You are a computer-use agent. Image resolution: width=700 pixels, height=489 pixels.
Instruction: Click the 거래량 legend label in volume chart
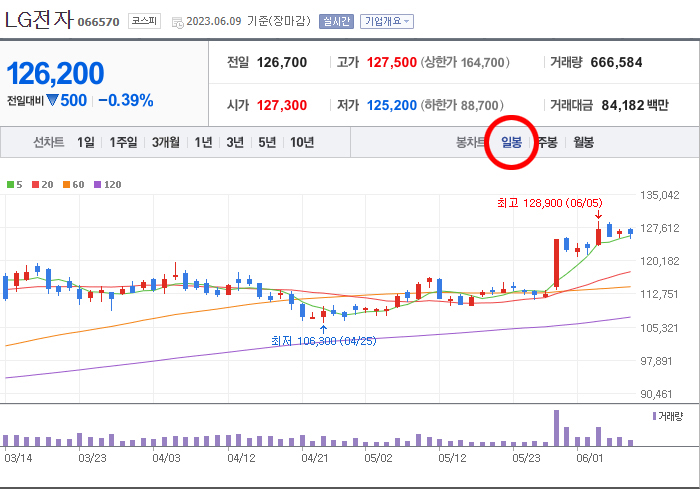[x=671, y=416]
